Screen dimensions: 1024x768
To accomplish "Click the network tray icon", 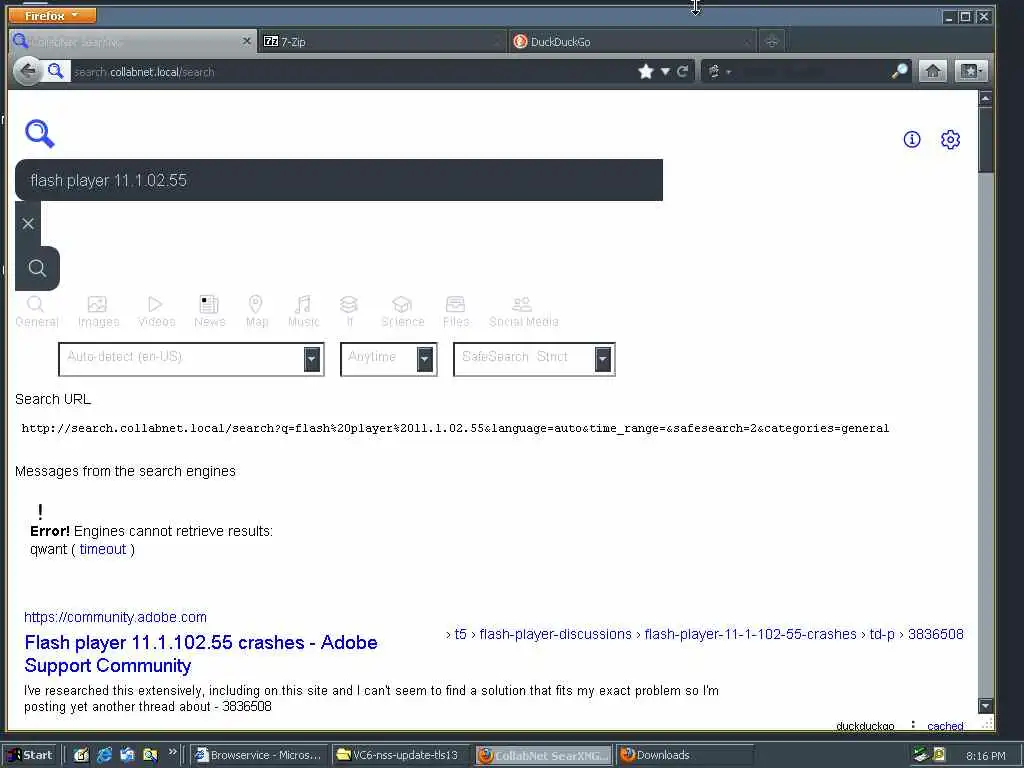I will [921, 755].
